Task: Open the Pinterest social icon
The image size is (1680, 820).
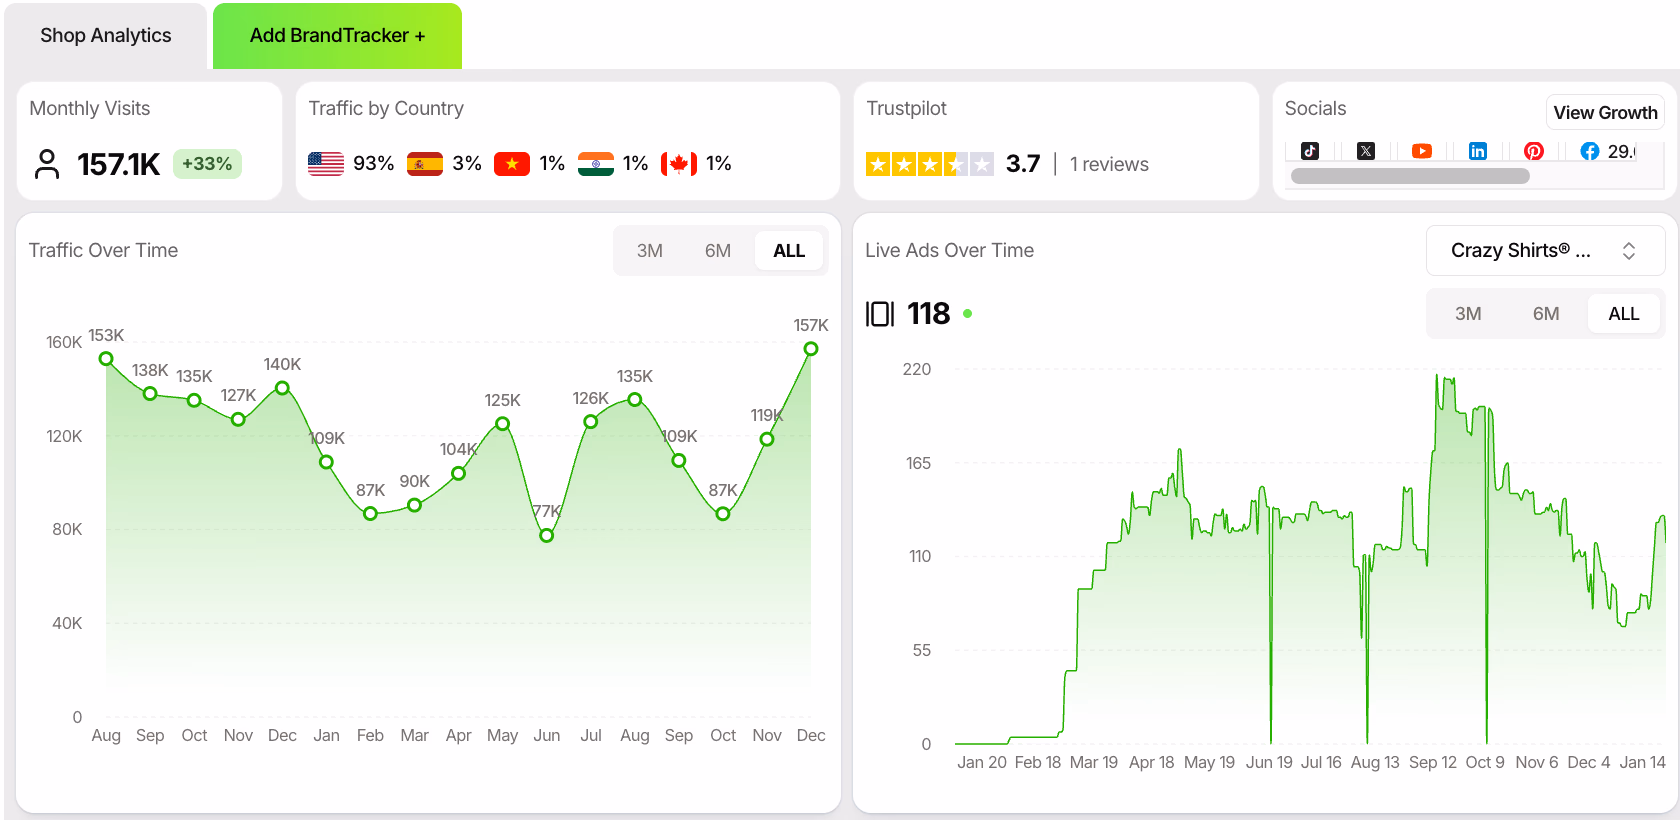Action: (1534, 150)
